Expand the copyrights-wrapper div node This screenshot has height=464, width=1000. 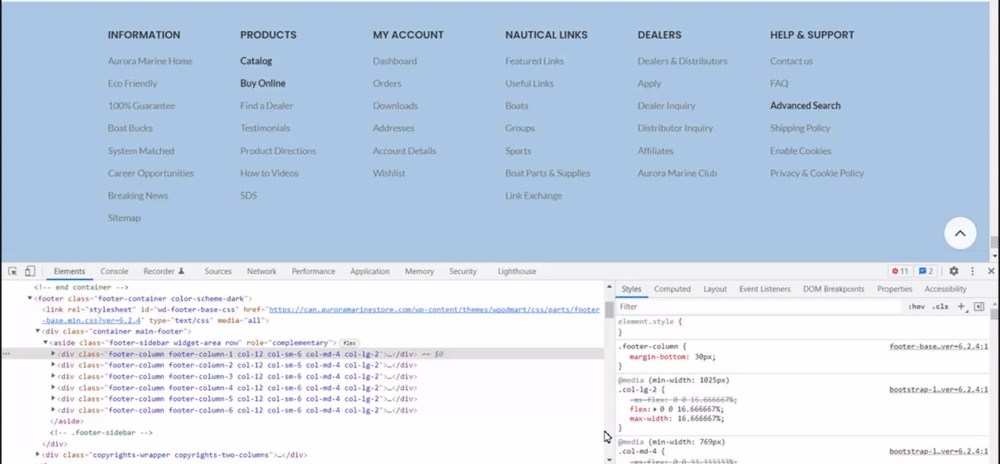tap(38, 455)
